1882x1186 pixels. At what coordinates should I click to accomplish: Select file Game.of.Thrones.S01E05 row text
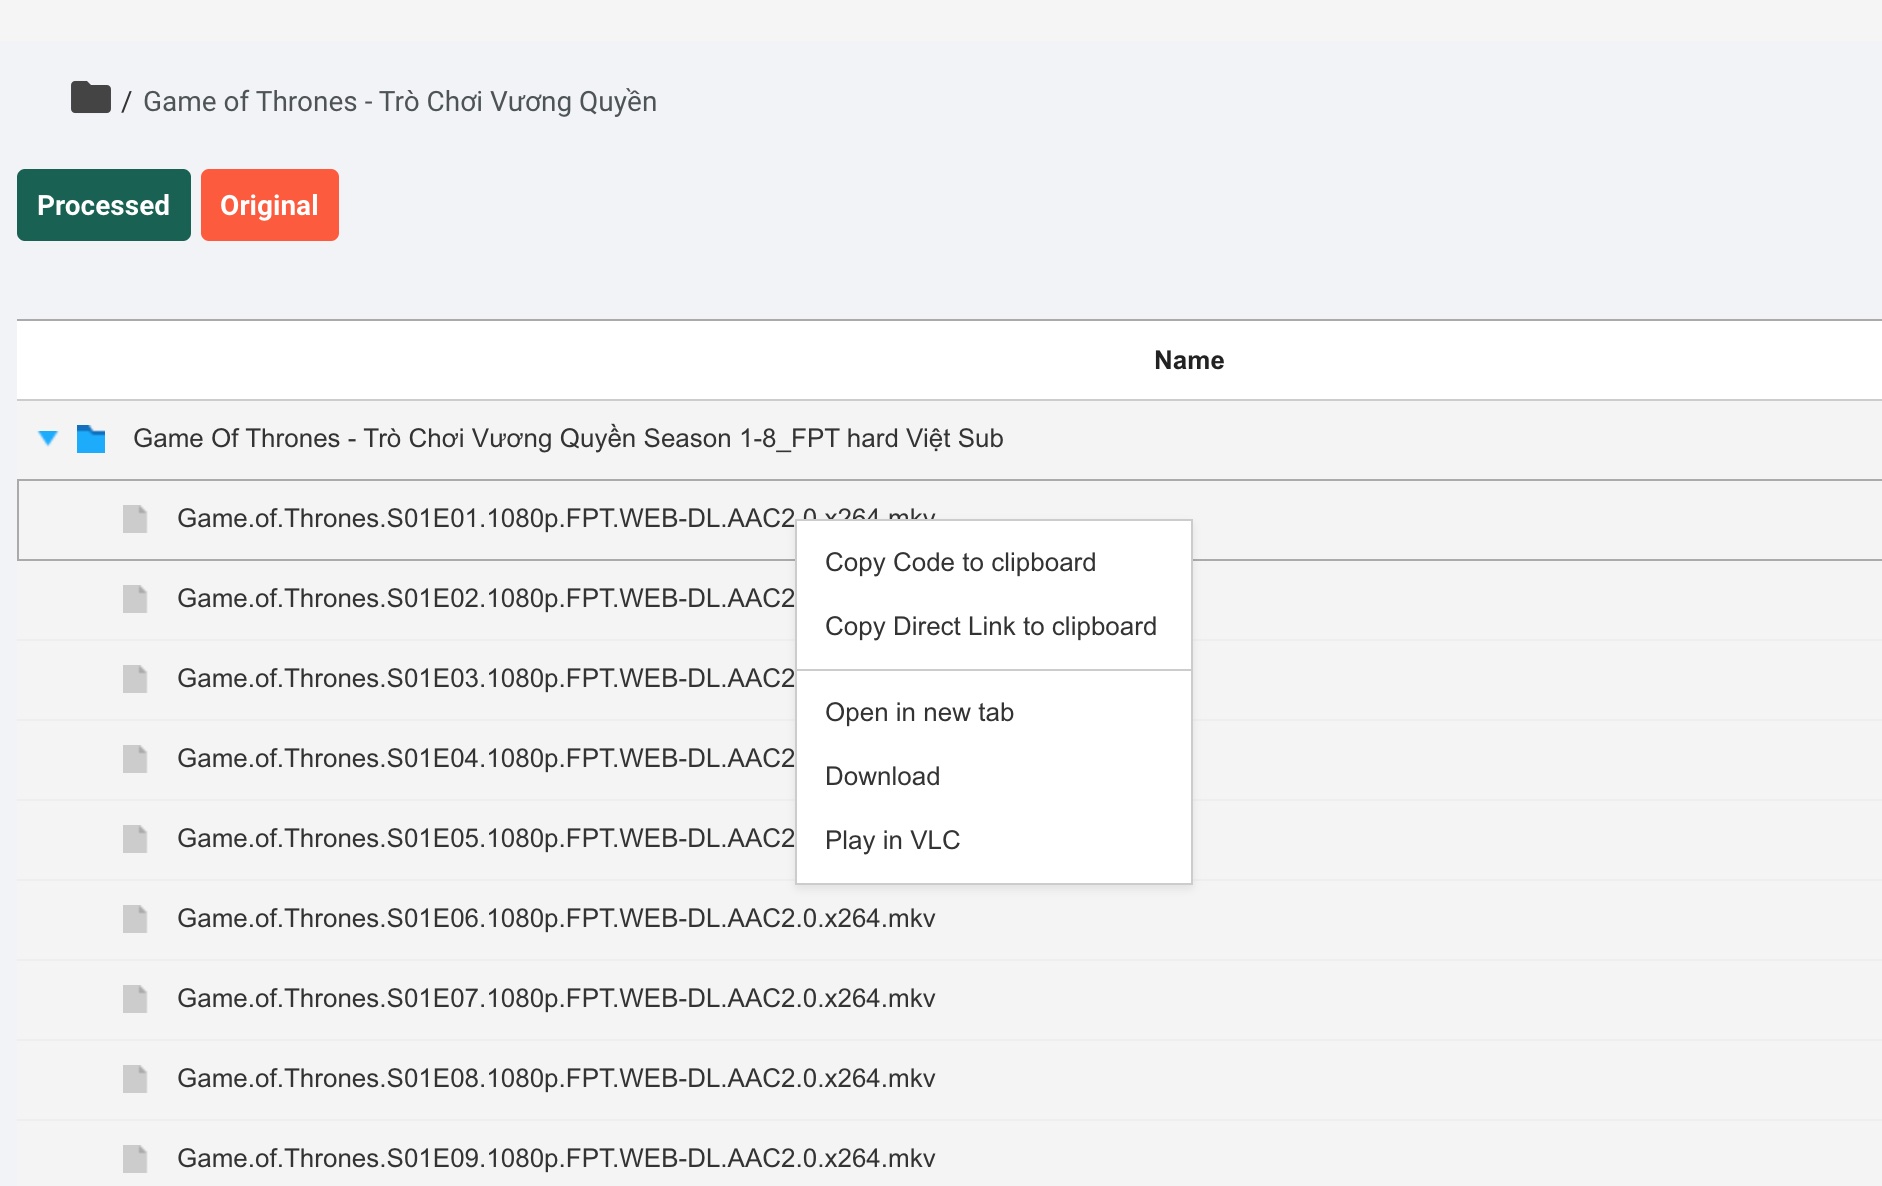point(486,838)
